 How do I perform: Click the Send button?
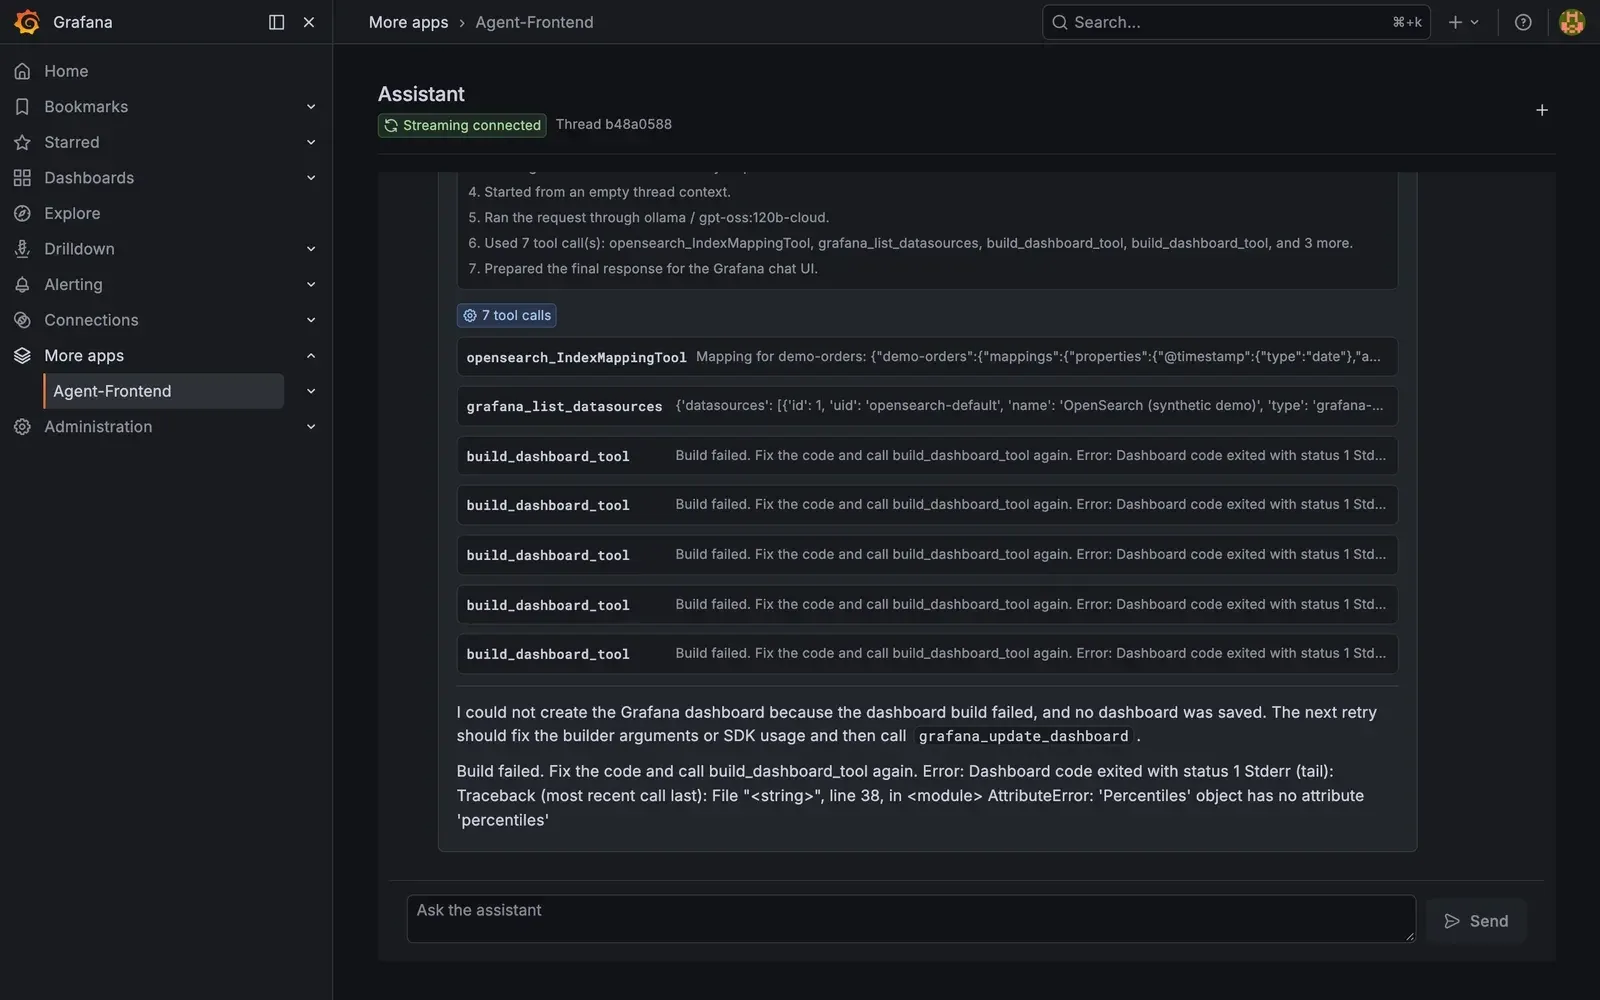coord(1476,921)
